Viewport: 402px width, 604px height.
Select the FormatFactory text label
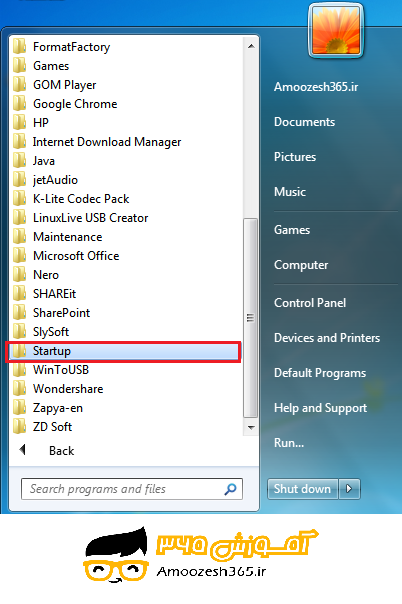[x=71, y=47]
